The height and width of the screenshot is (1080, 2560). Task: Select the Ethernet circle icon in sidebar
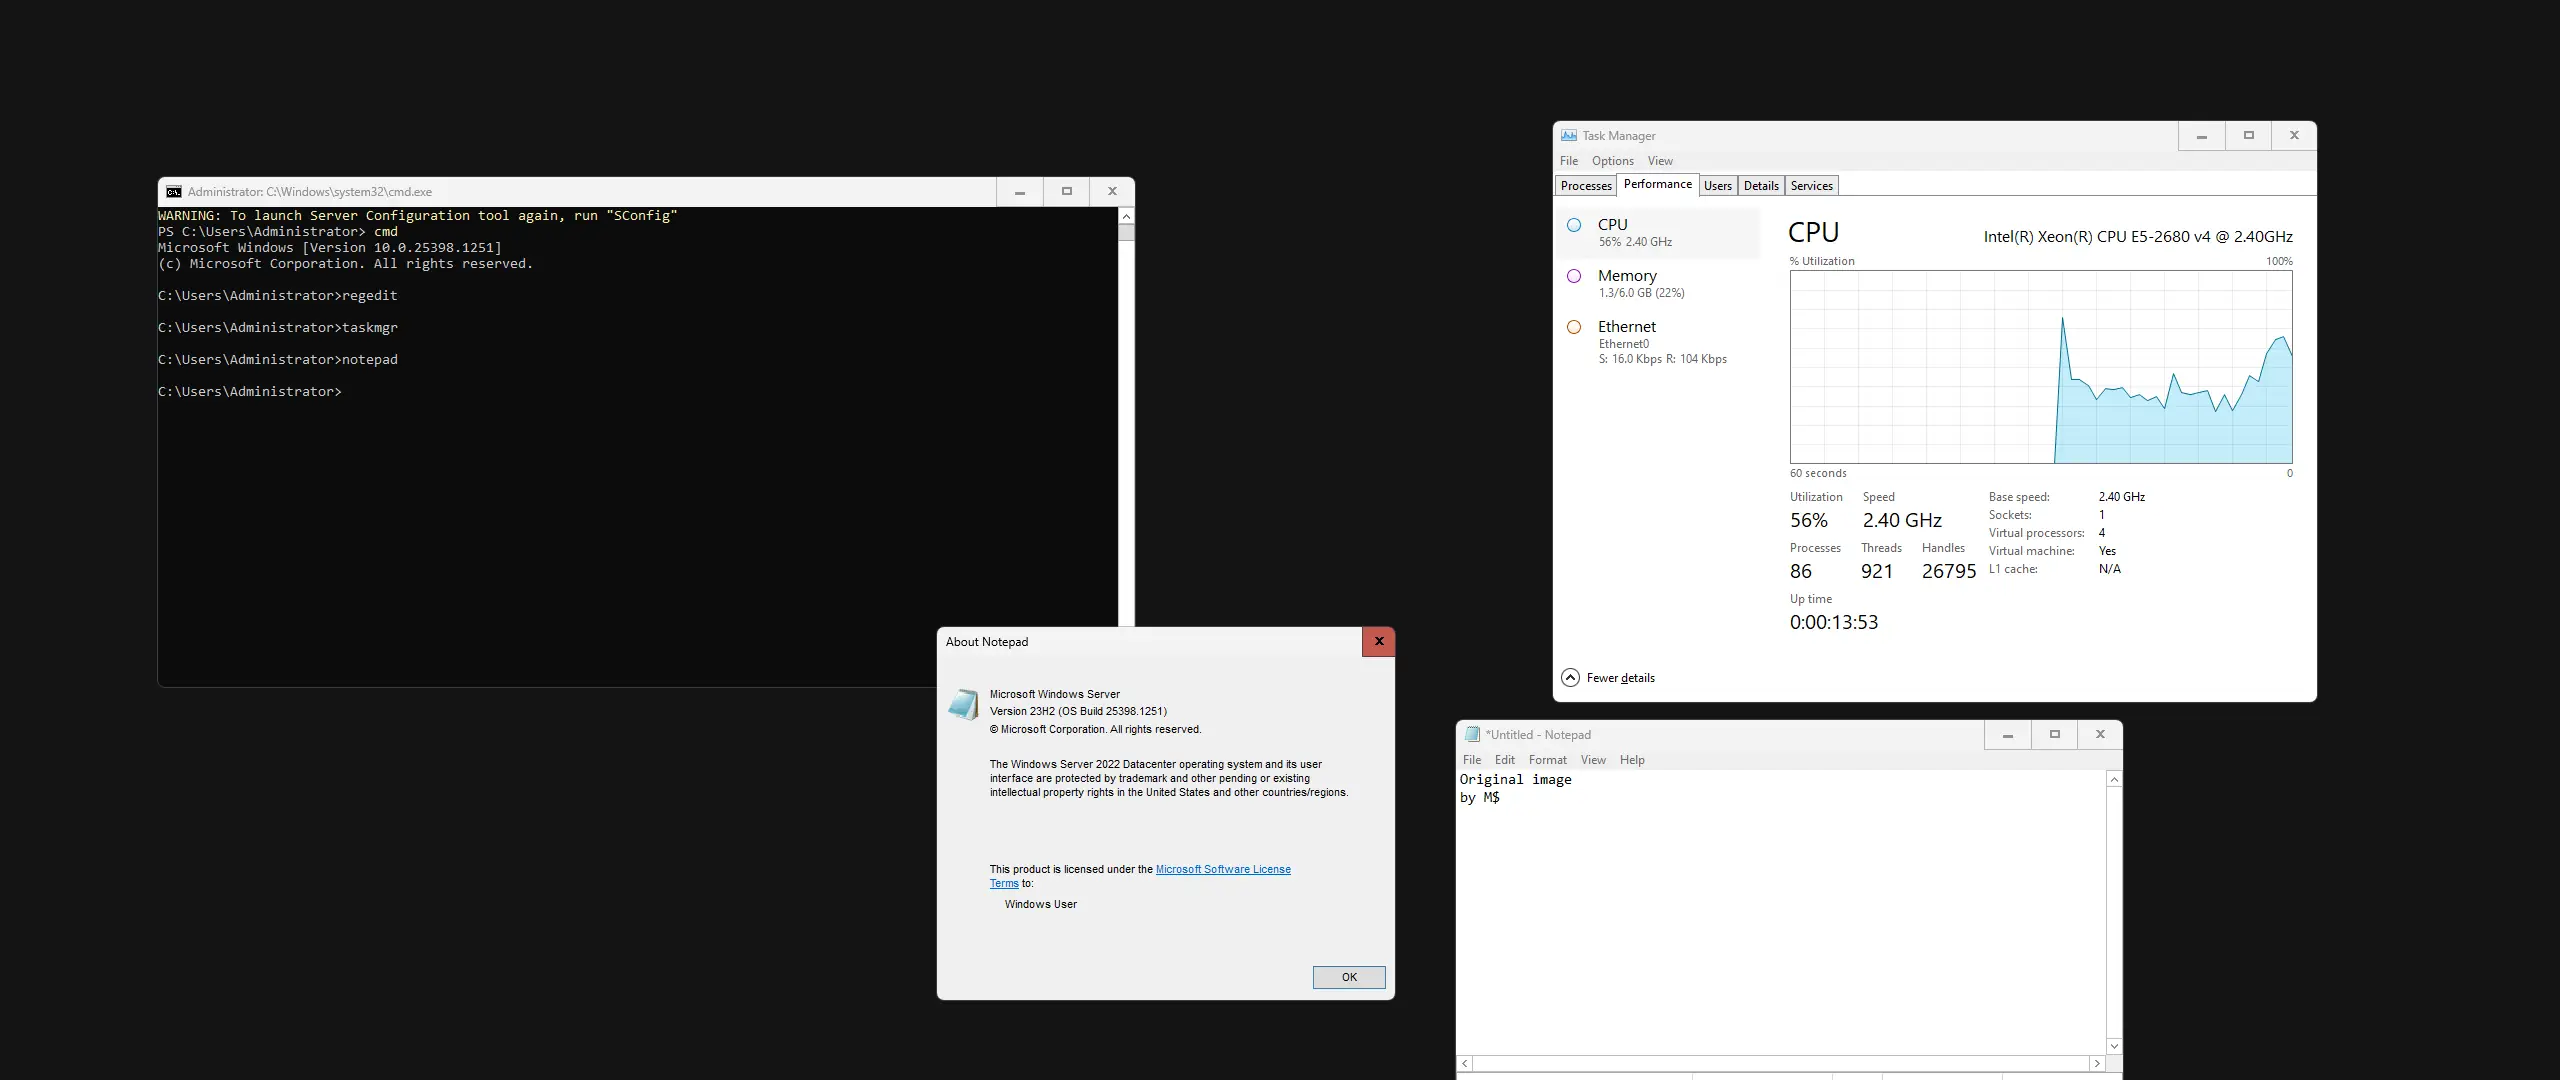[x=1574, y=327]
